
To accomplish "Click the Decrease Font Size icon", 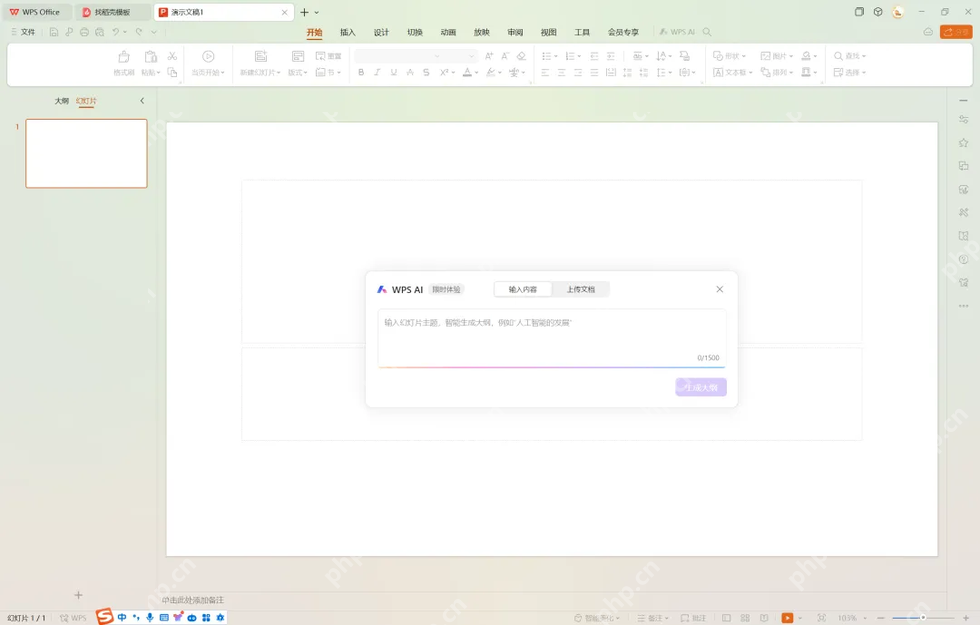I will [x=505, y=56].
